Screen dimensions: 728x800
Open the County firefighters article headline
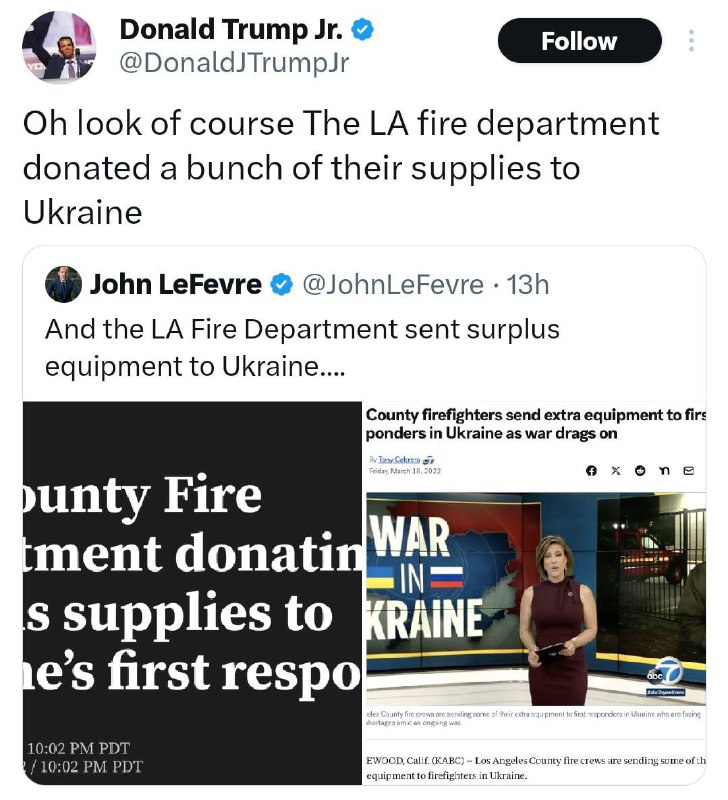pos(536,423)
